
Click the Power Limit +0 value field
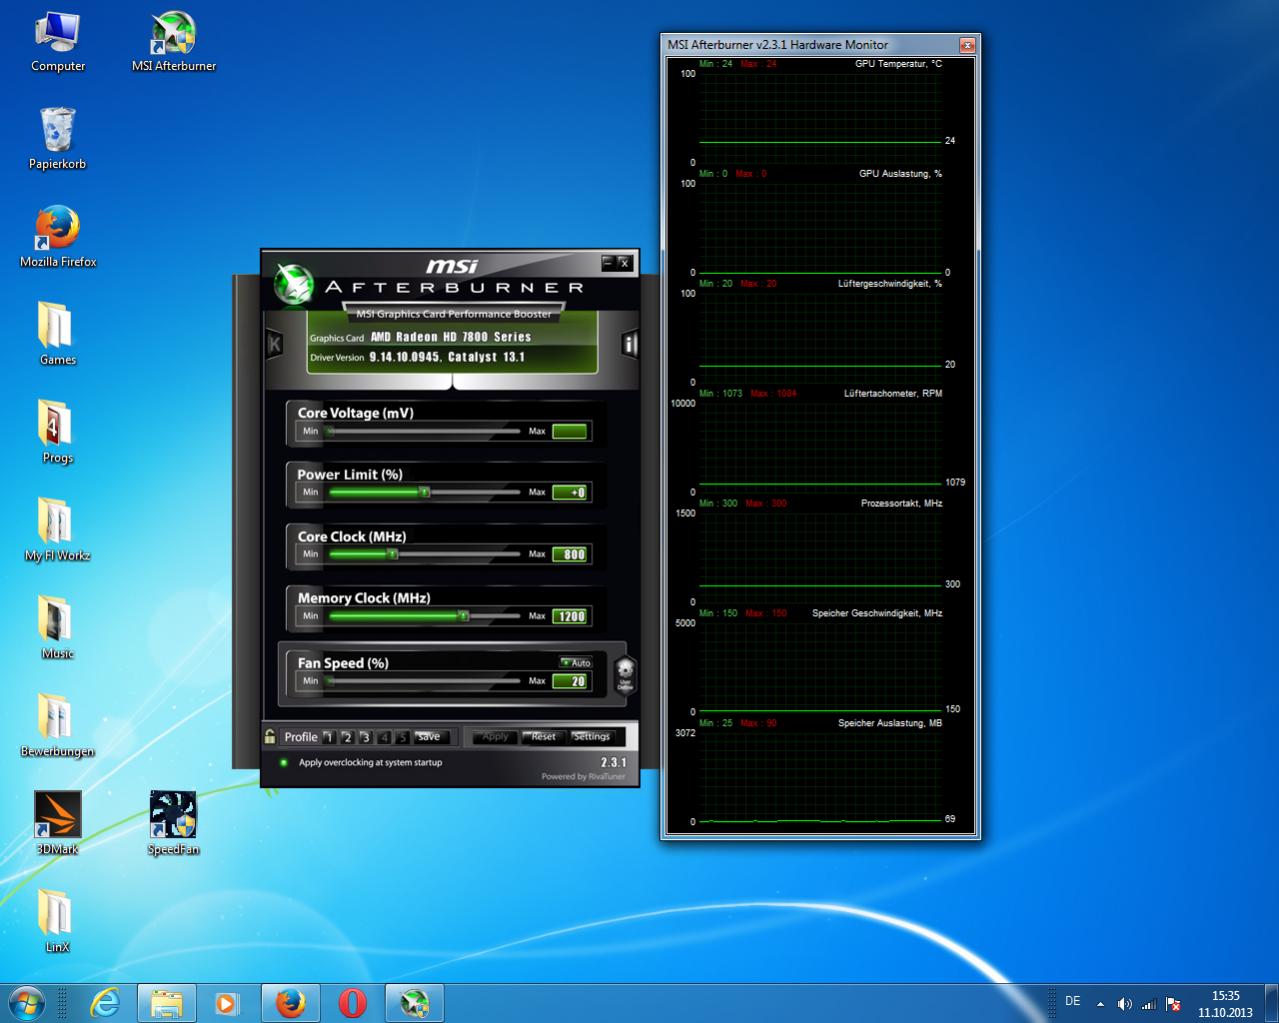[x=570, y=492]
